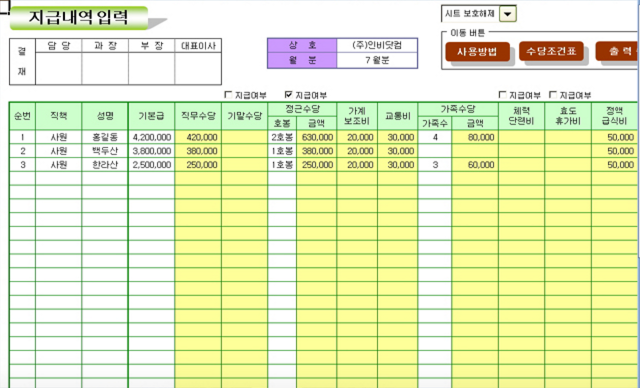Click the 효도휴가비 column header
This screenshot has width=640, height=388.
pos(568,116)
